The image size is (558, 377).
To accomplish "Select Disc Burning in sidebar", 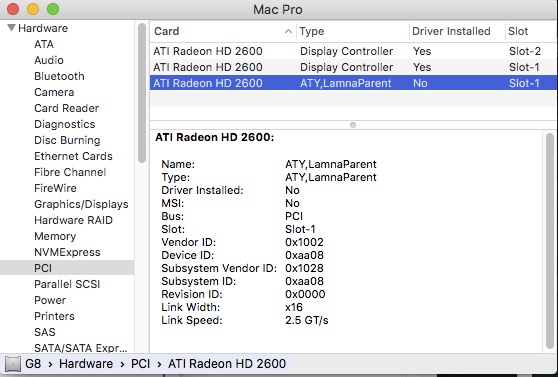I will pos(67,140).
